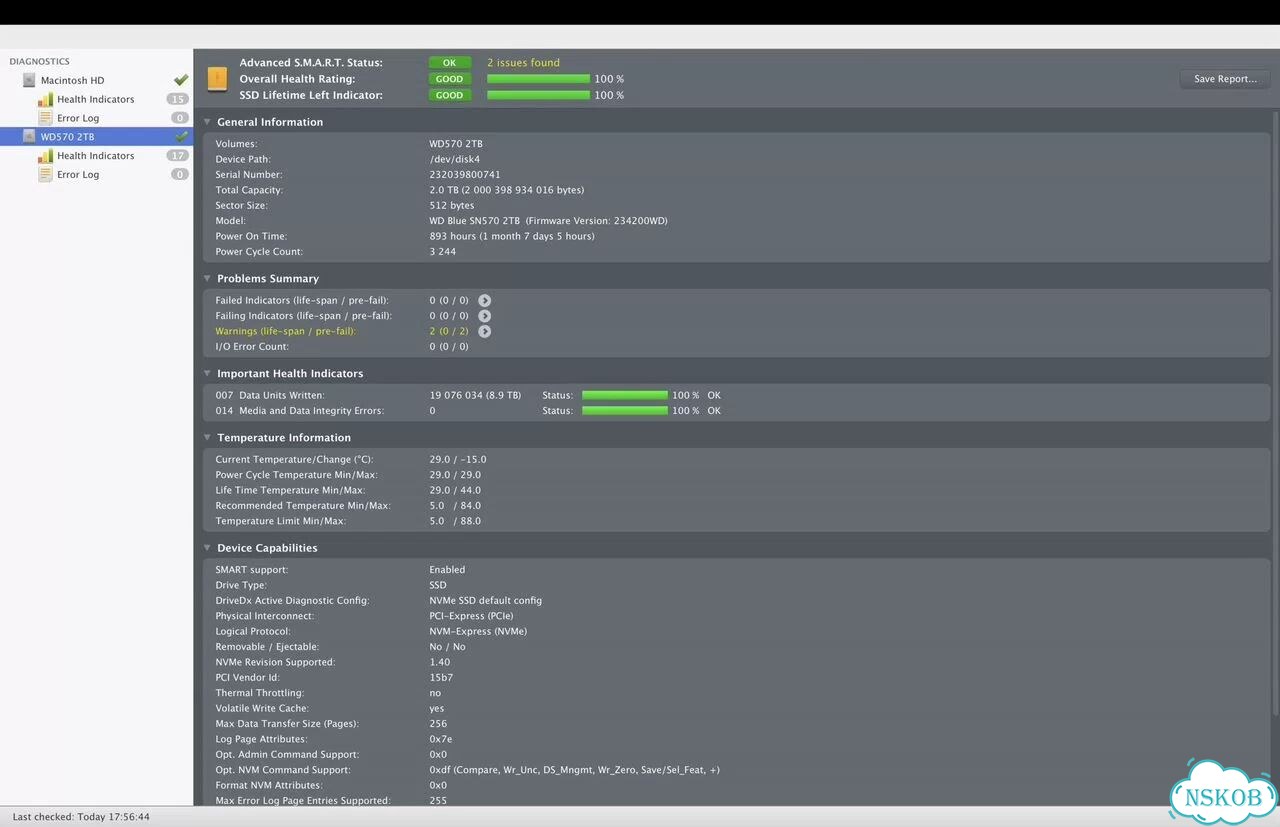Click the 19 076 034 (8.9 TB) value
This screenshot has width=1280, height=827.
[x=475, y=396]
